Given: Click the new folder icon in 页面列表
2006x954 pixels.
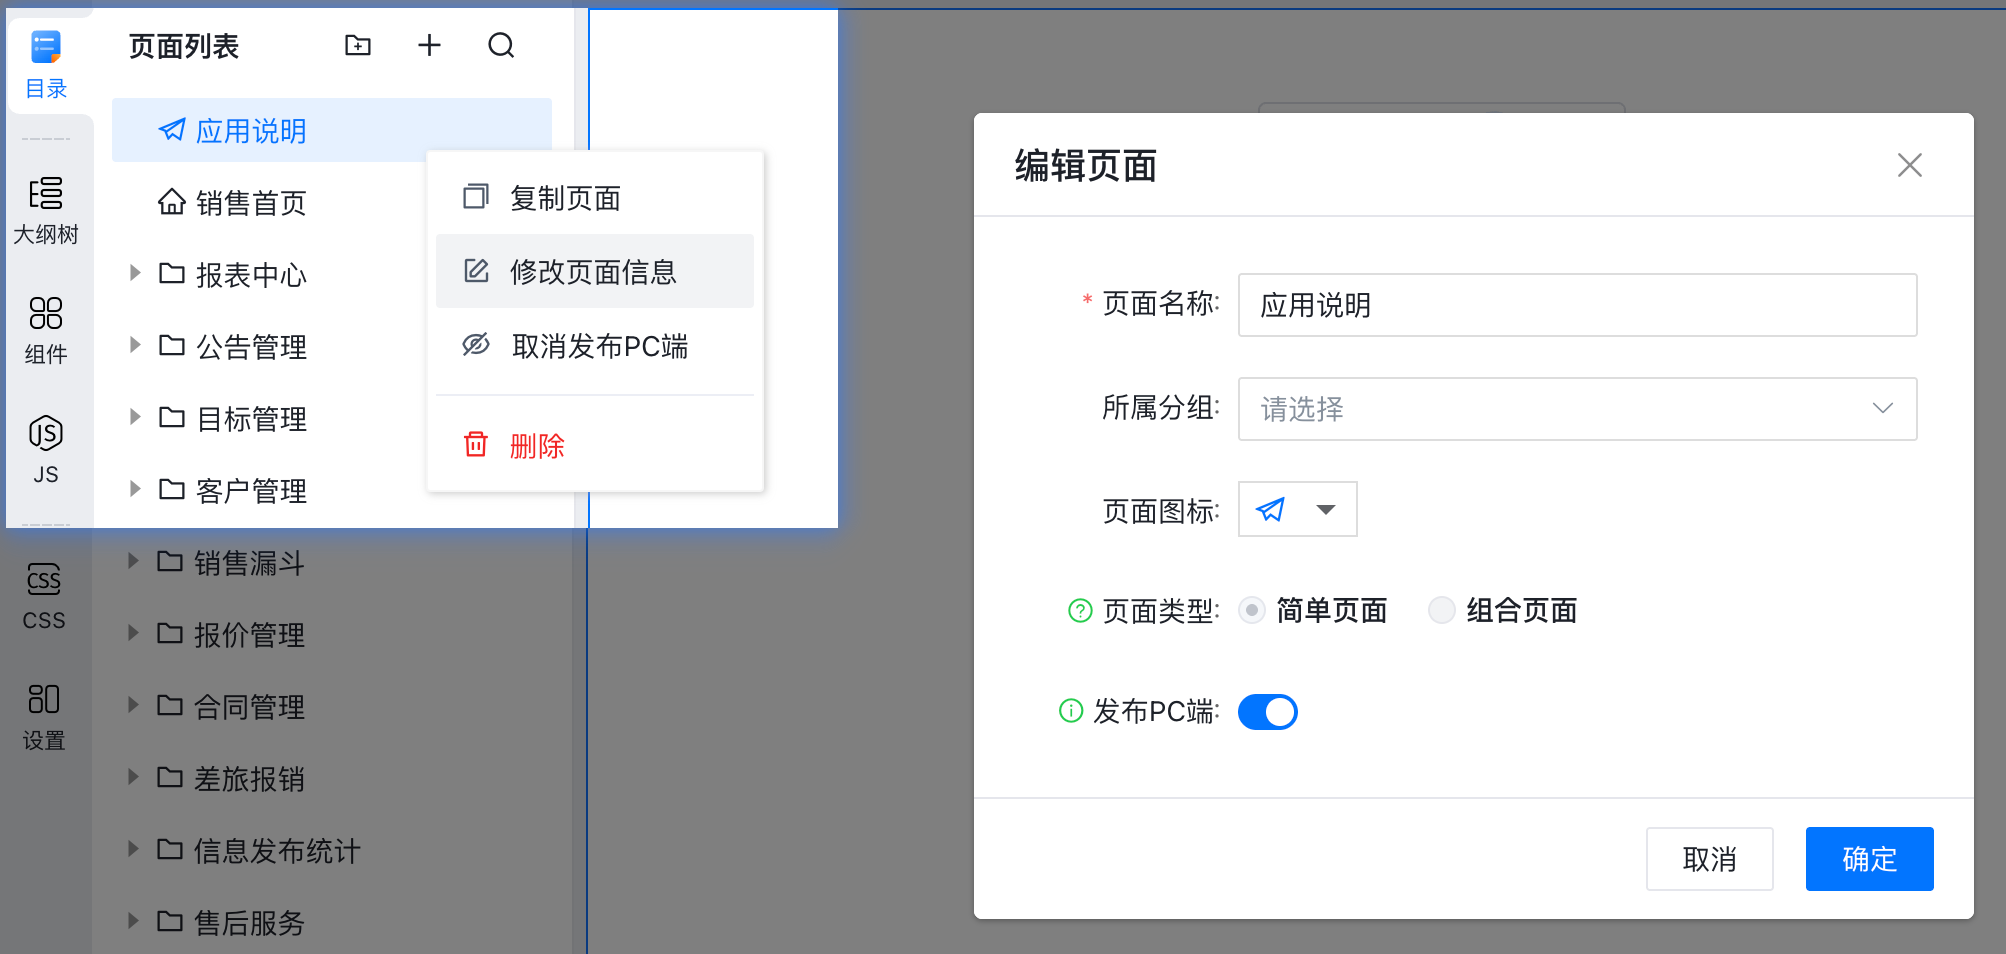Looking at the screenshot, I should point(358,45).
